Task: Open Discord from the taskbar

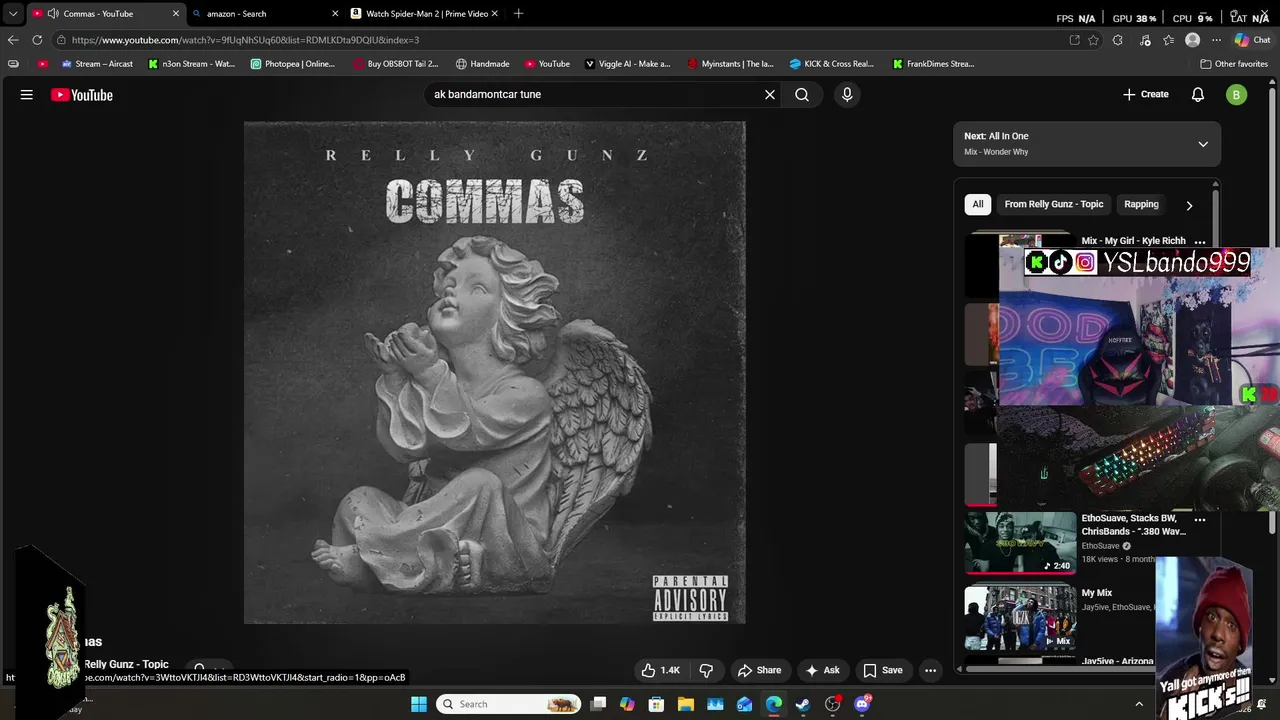Action: (862, 704)
